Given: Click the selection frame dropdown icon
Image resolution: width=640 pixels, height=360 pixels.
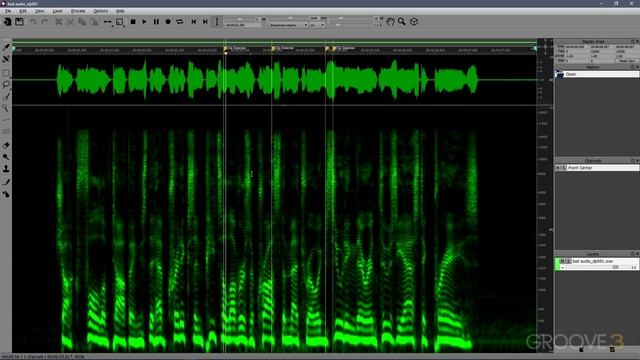Looking at the screenshot, I should click(120, 22).
